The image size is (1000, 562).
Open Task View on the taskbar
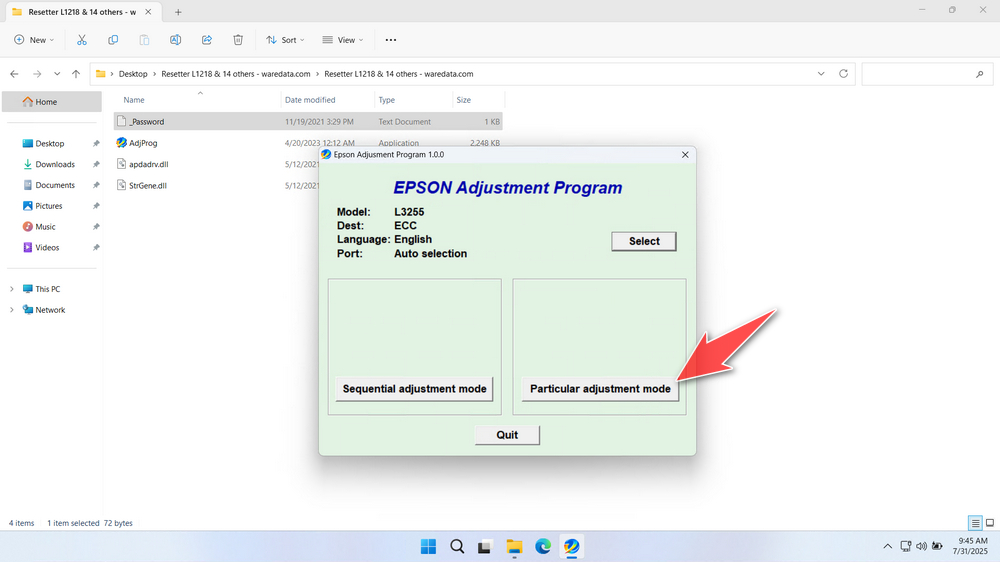(485, 547)
